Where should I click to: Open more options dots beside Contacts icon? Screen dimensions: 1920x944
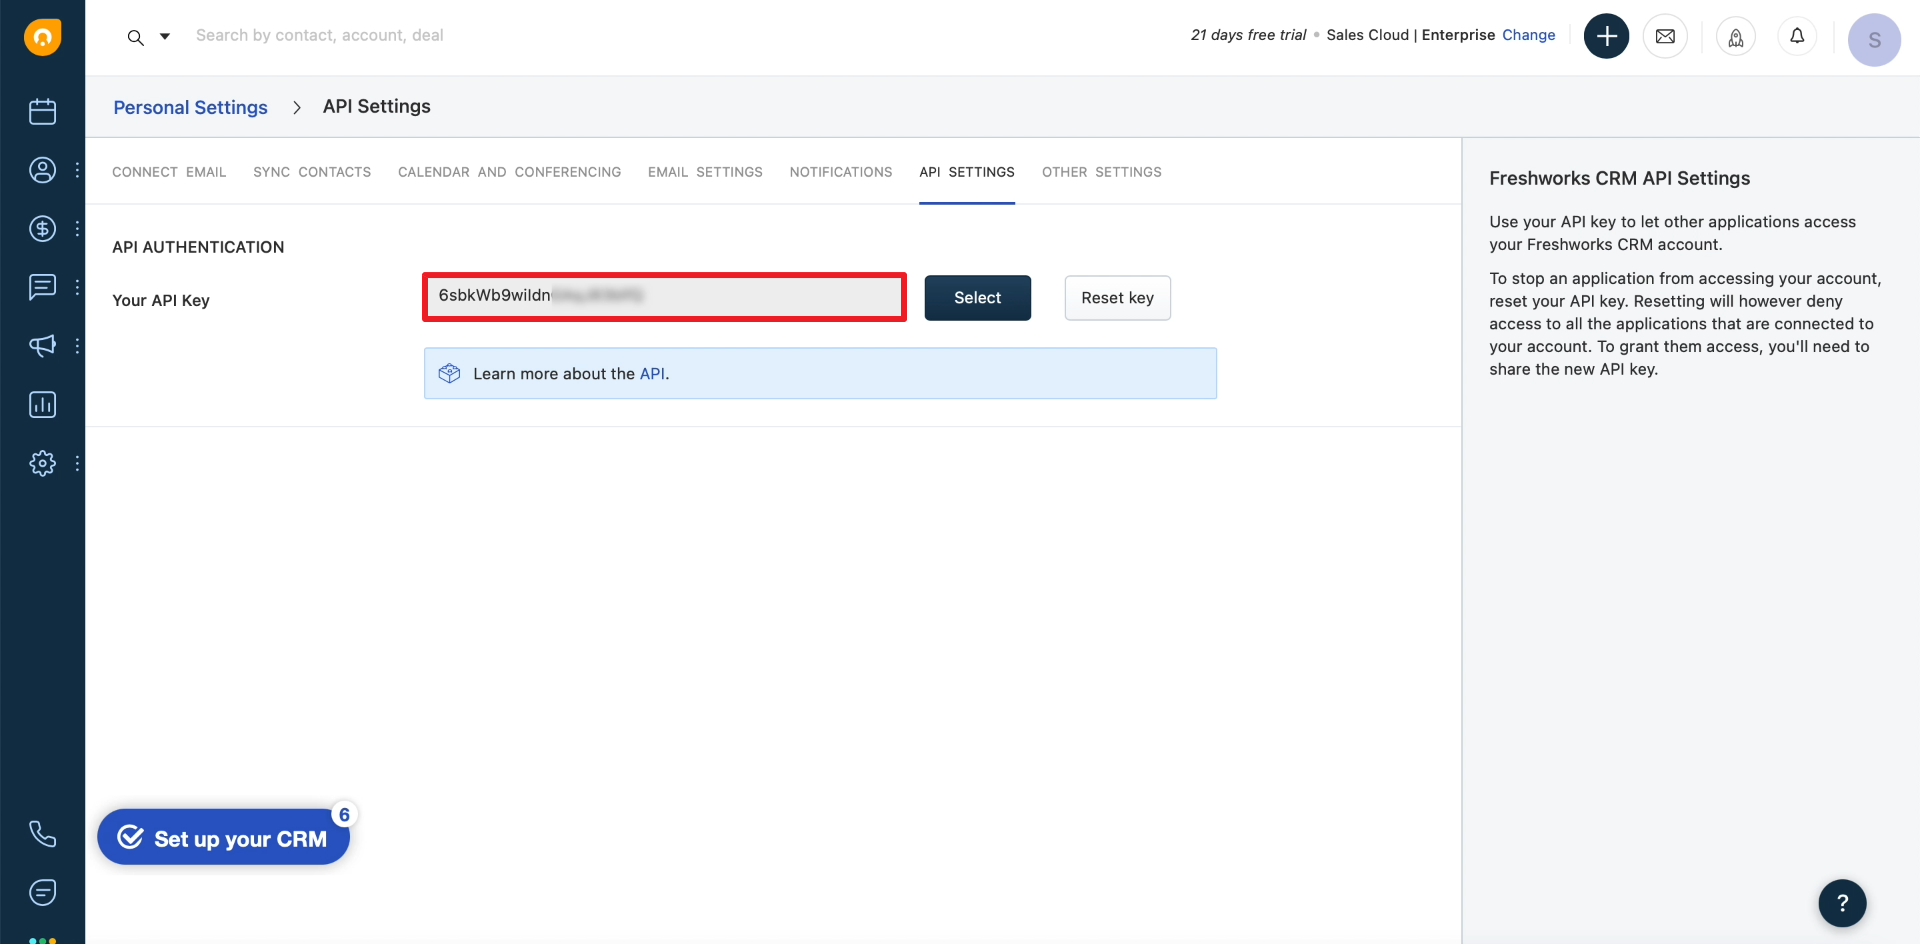pos(77,170)
